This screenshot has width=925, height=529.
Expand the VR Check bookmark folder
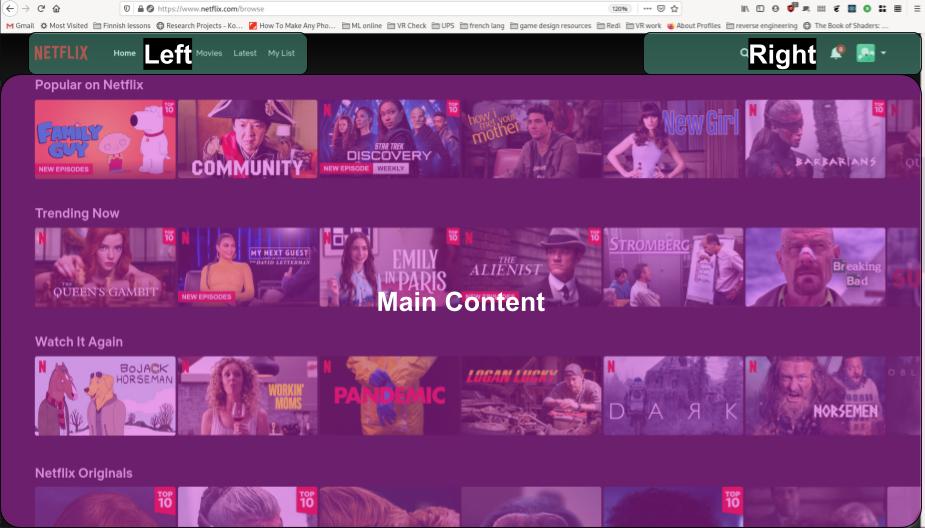pyautogui.click(x=406, y=26)
